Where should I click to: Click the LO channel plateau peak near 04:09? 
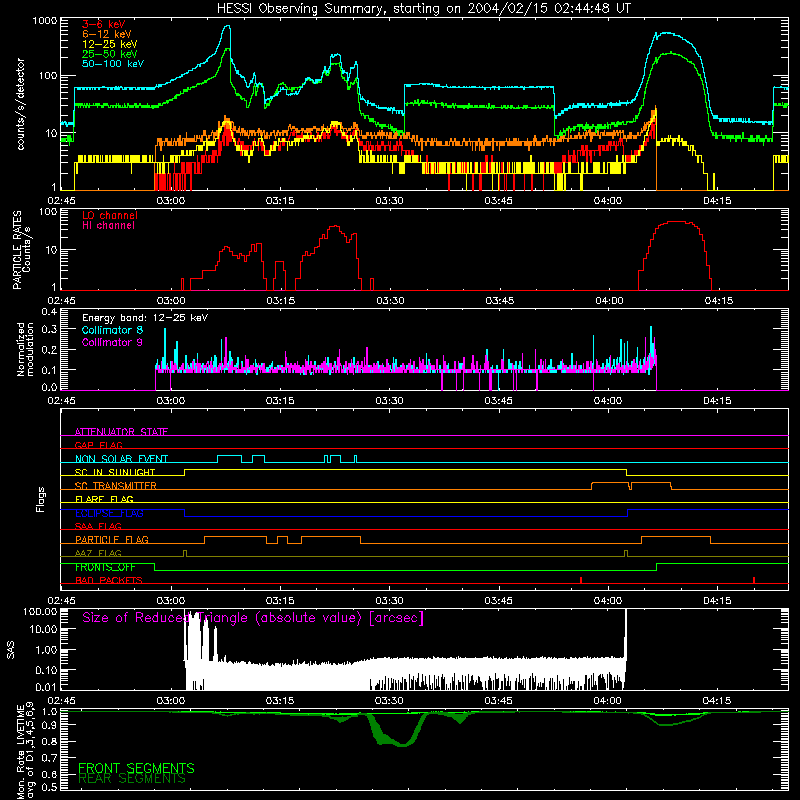677,222
